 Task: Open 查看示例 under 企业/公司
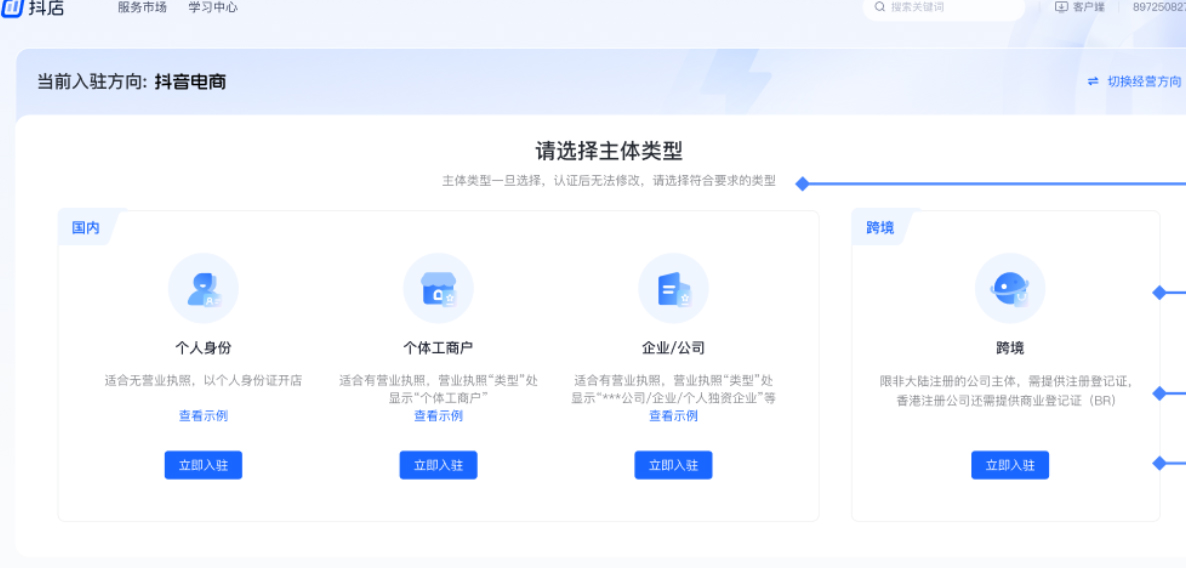coord(673,416)
